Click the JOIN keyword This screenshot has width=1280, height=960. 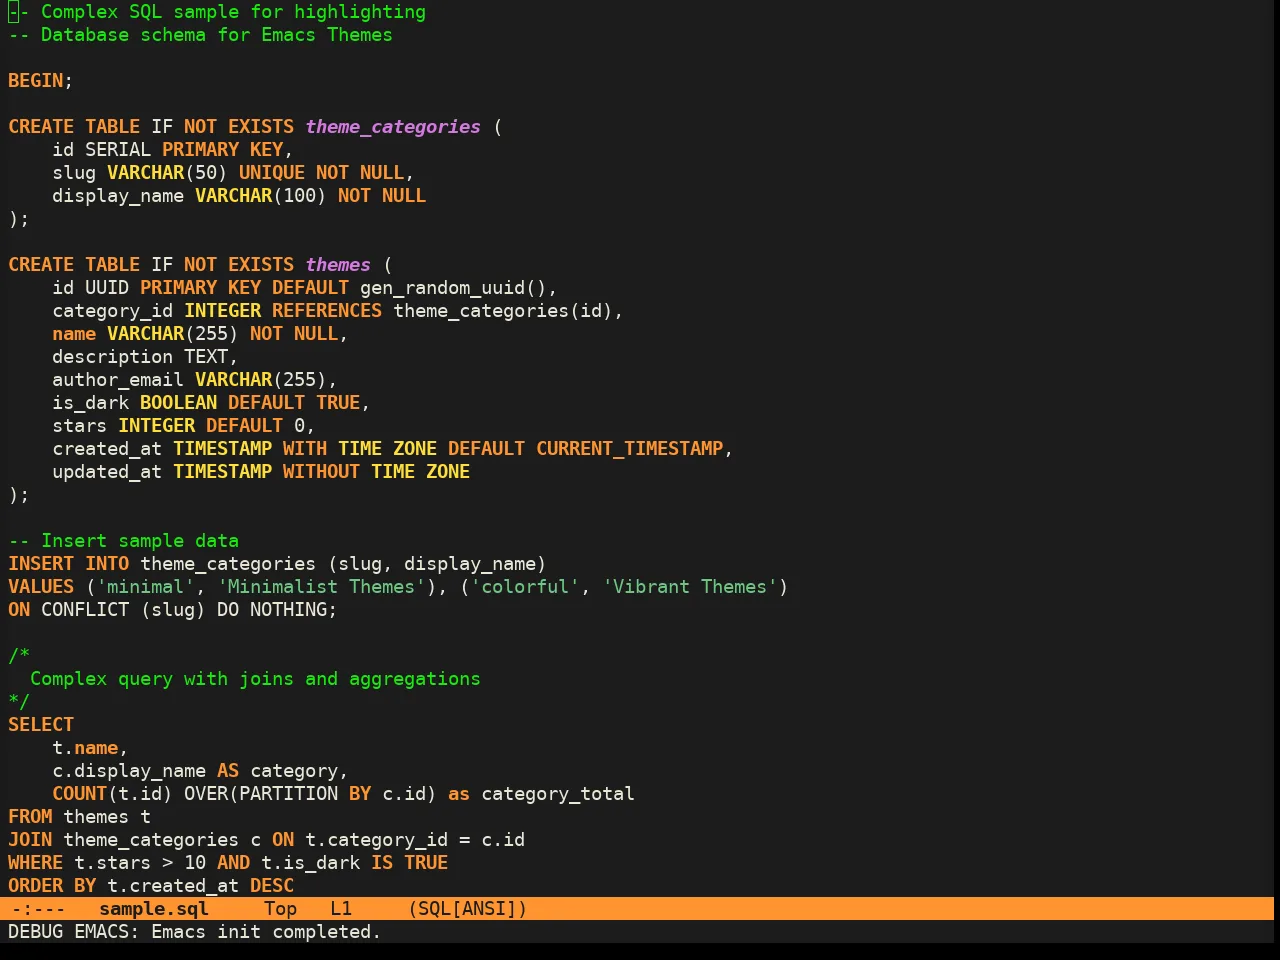[30, 840]
